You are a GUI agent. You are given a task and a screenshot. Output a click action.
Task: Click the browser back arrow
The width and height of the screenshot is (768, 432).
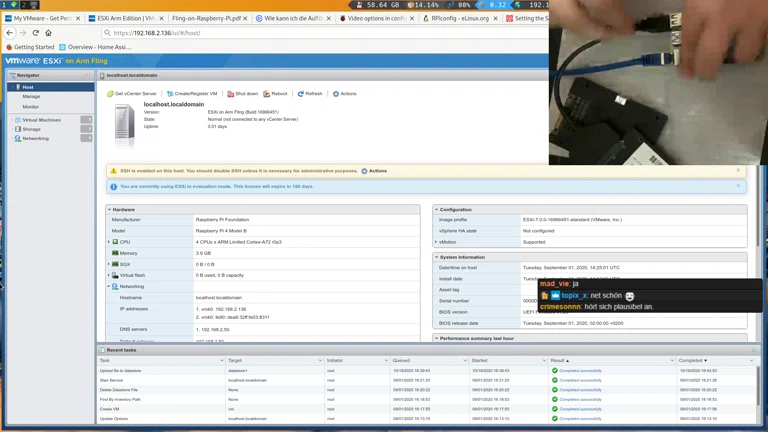(10, 33)
